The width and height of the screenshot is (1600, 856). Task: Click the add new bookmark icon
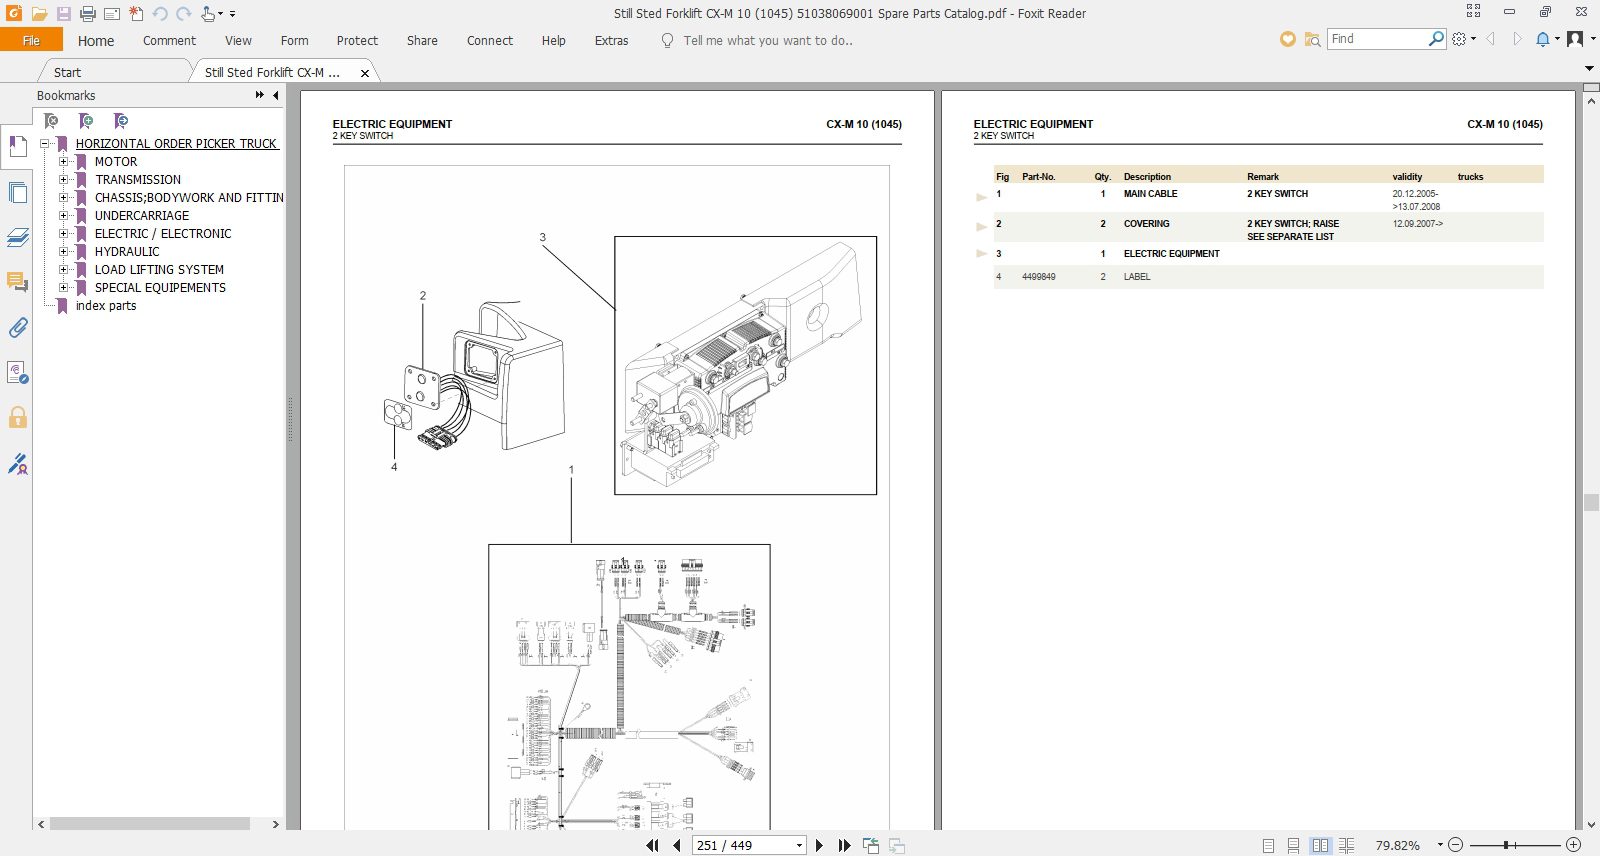tap(86, 121)
